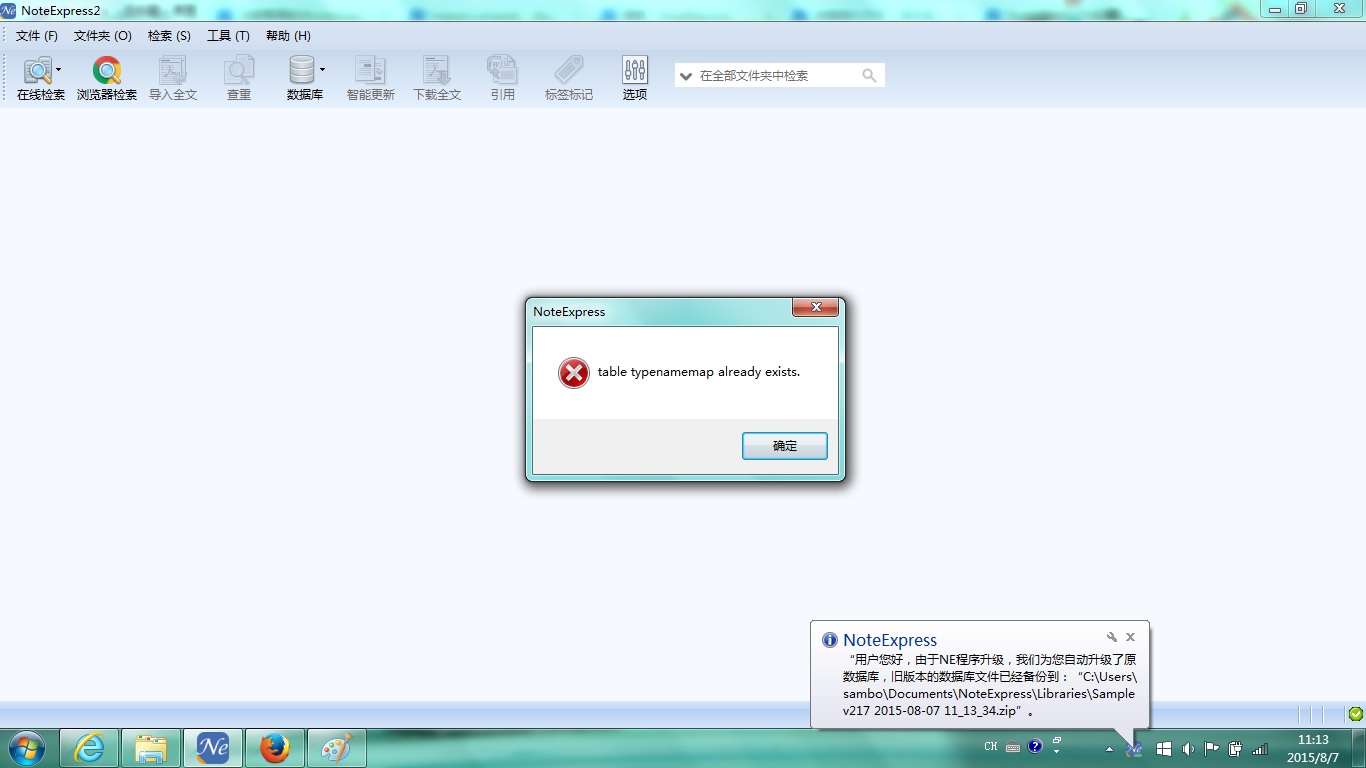Click the 'table typenamemap already exists.' message
This screenshot has height=768, width=1366.
tap(699, 371)
